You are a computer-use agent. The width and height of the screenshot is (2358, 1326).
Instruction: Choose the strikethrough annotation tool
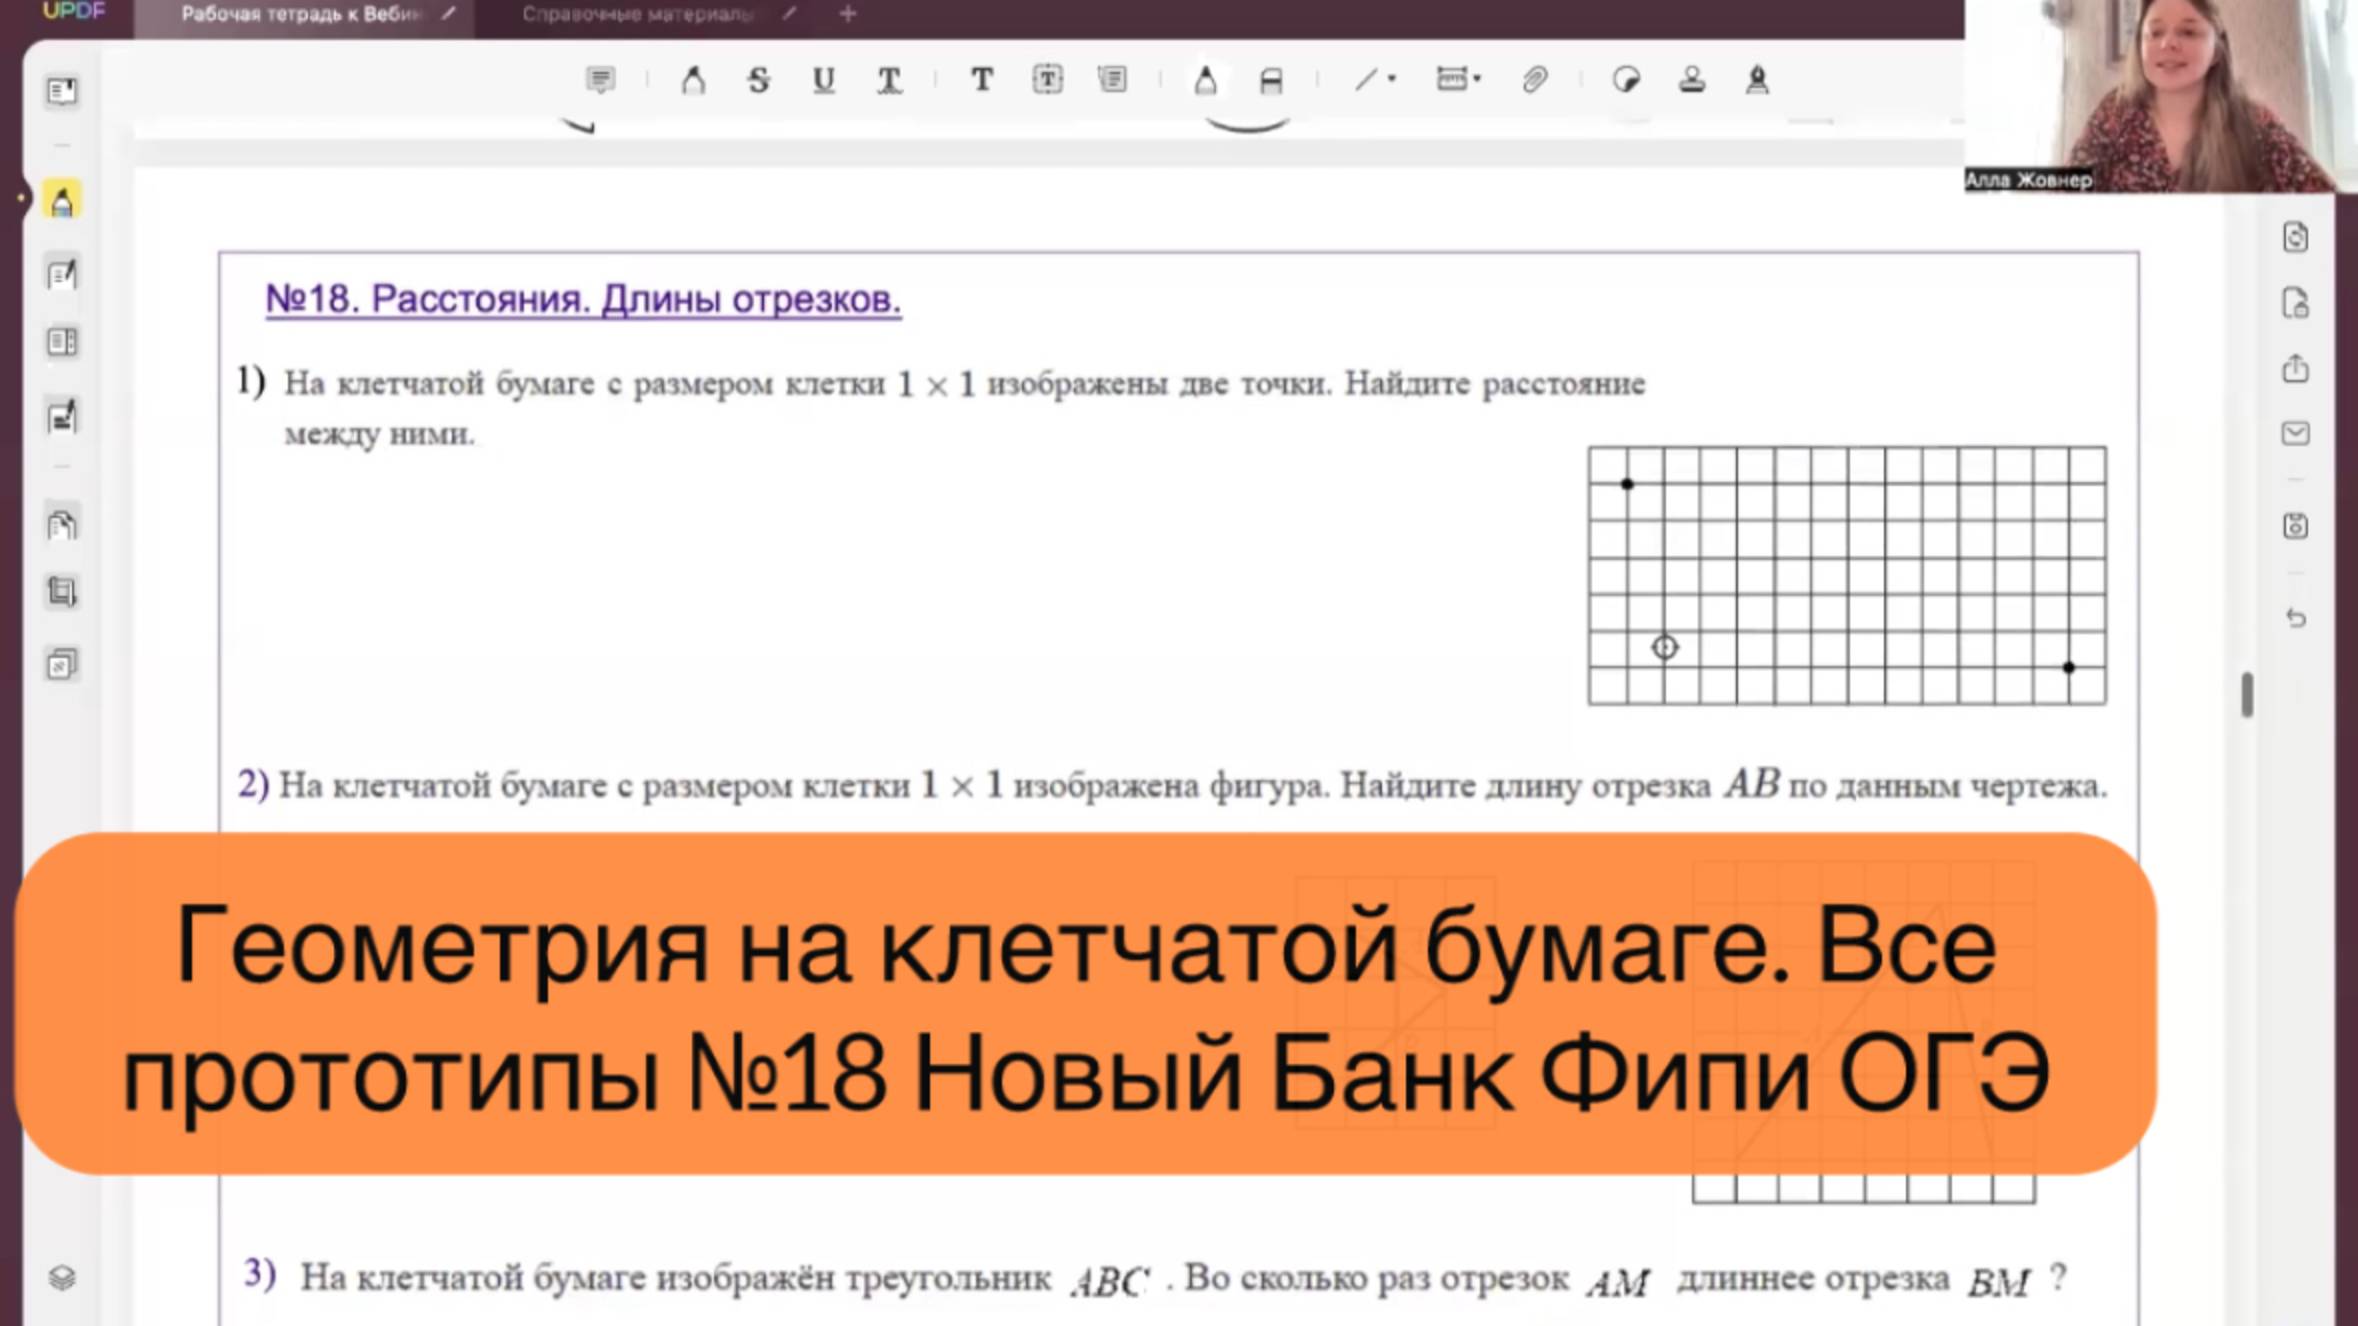[x=758, y=80]
